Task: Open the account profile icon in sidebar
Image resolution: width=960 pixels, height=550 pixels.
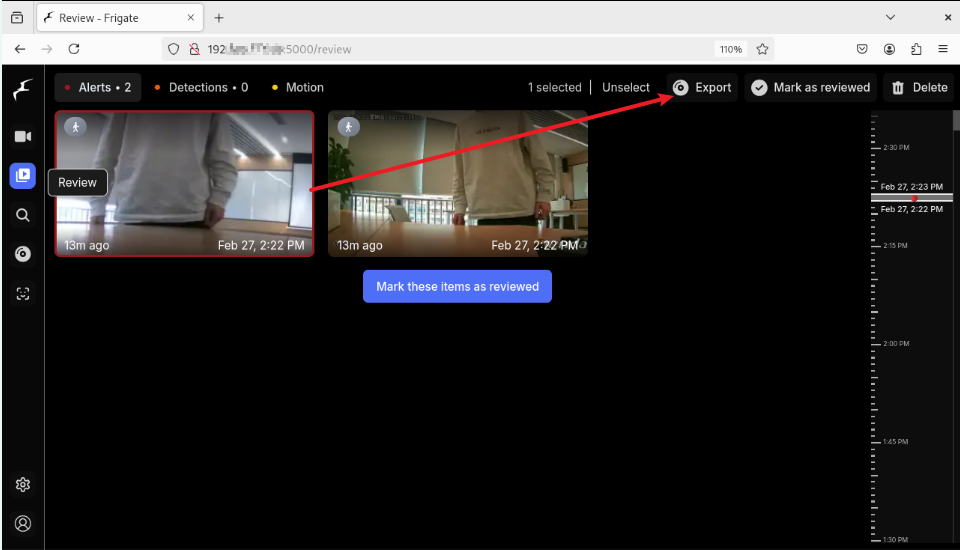Action: pos(22,523)
